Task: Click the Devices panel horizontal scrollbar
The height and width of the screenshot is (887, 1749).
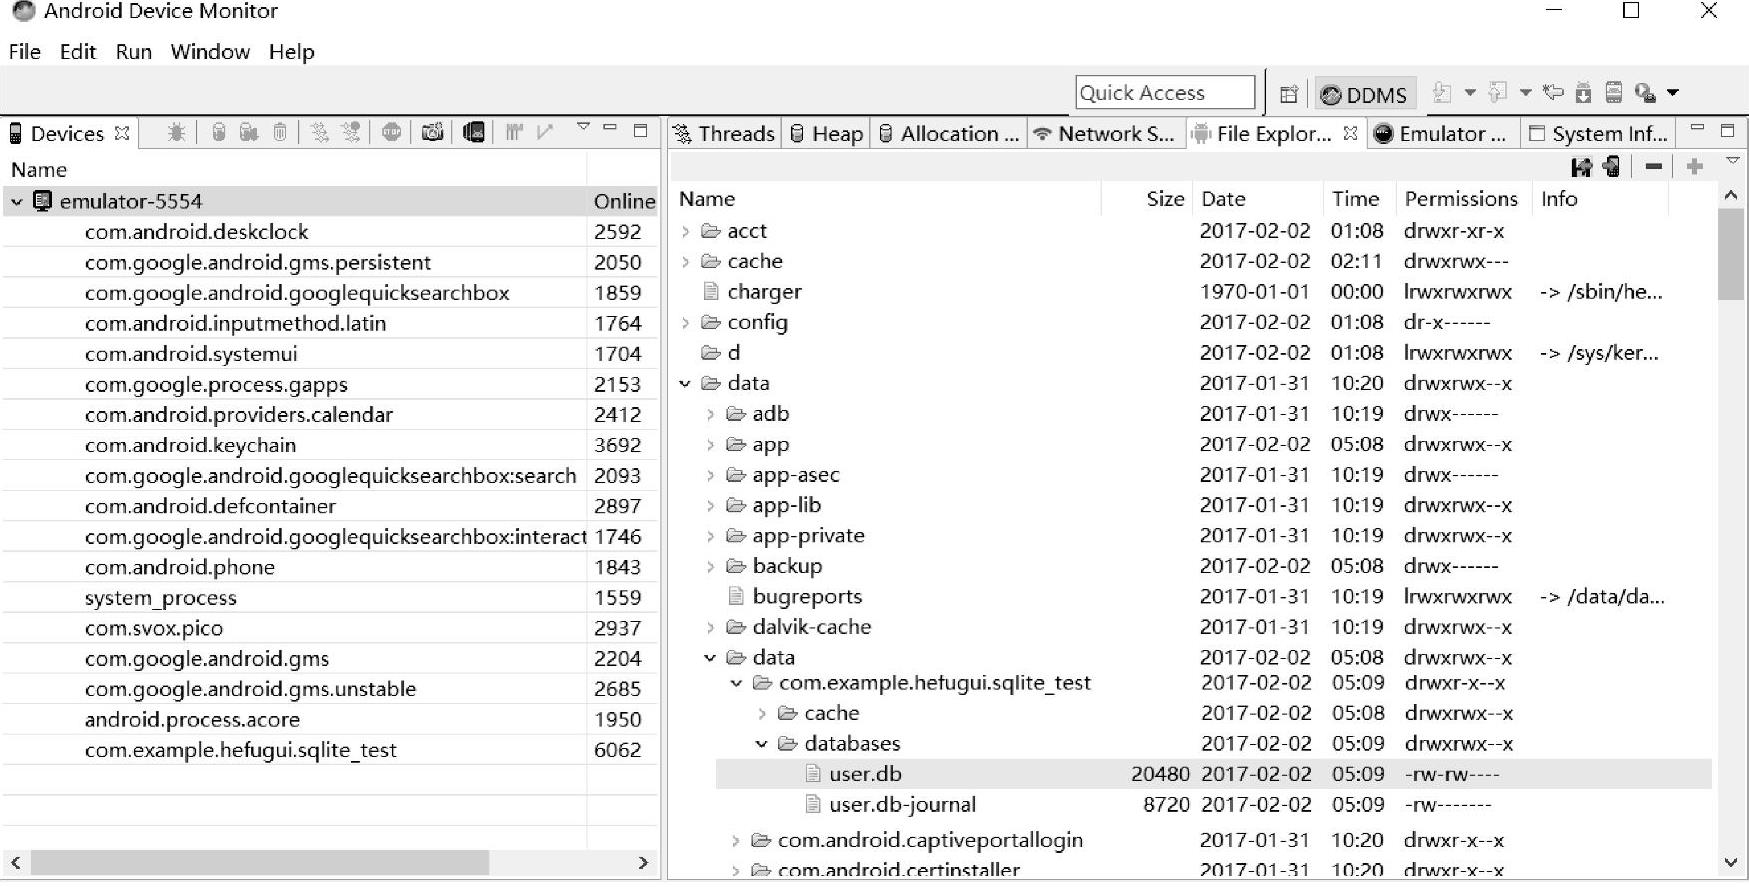Action: pos(260,862)
